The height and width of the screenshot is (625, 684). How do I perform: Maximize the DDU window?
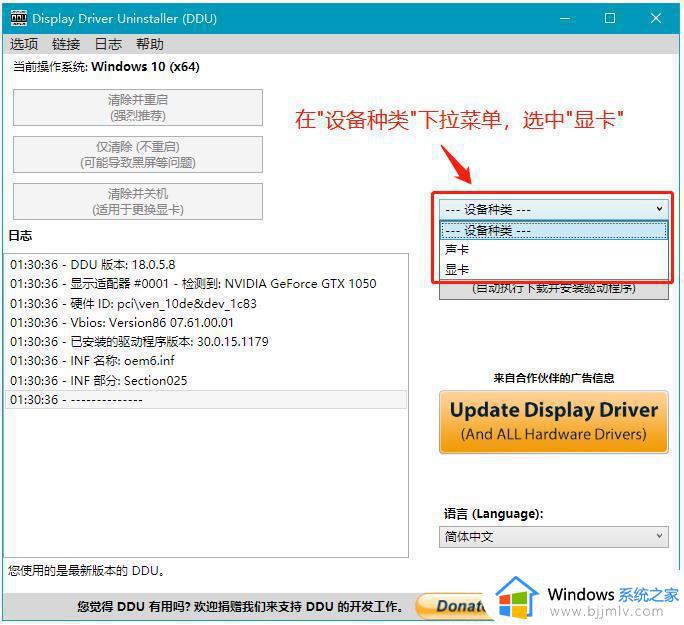point(610,18)
